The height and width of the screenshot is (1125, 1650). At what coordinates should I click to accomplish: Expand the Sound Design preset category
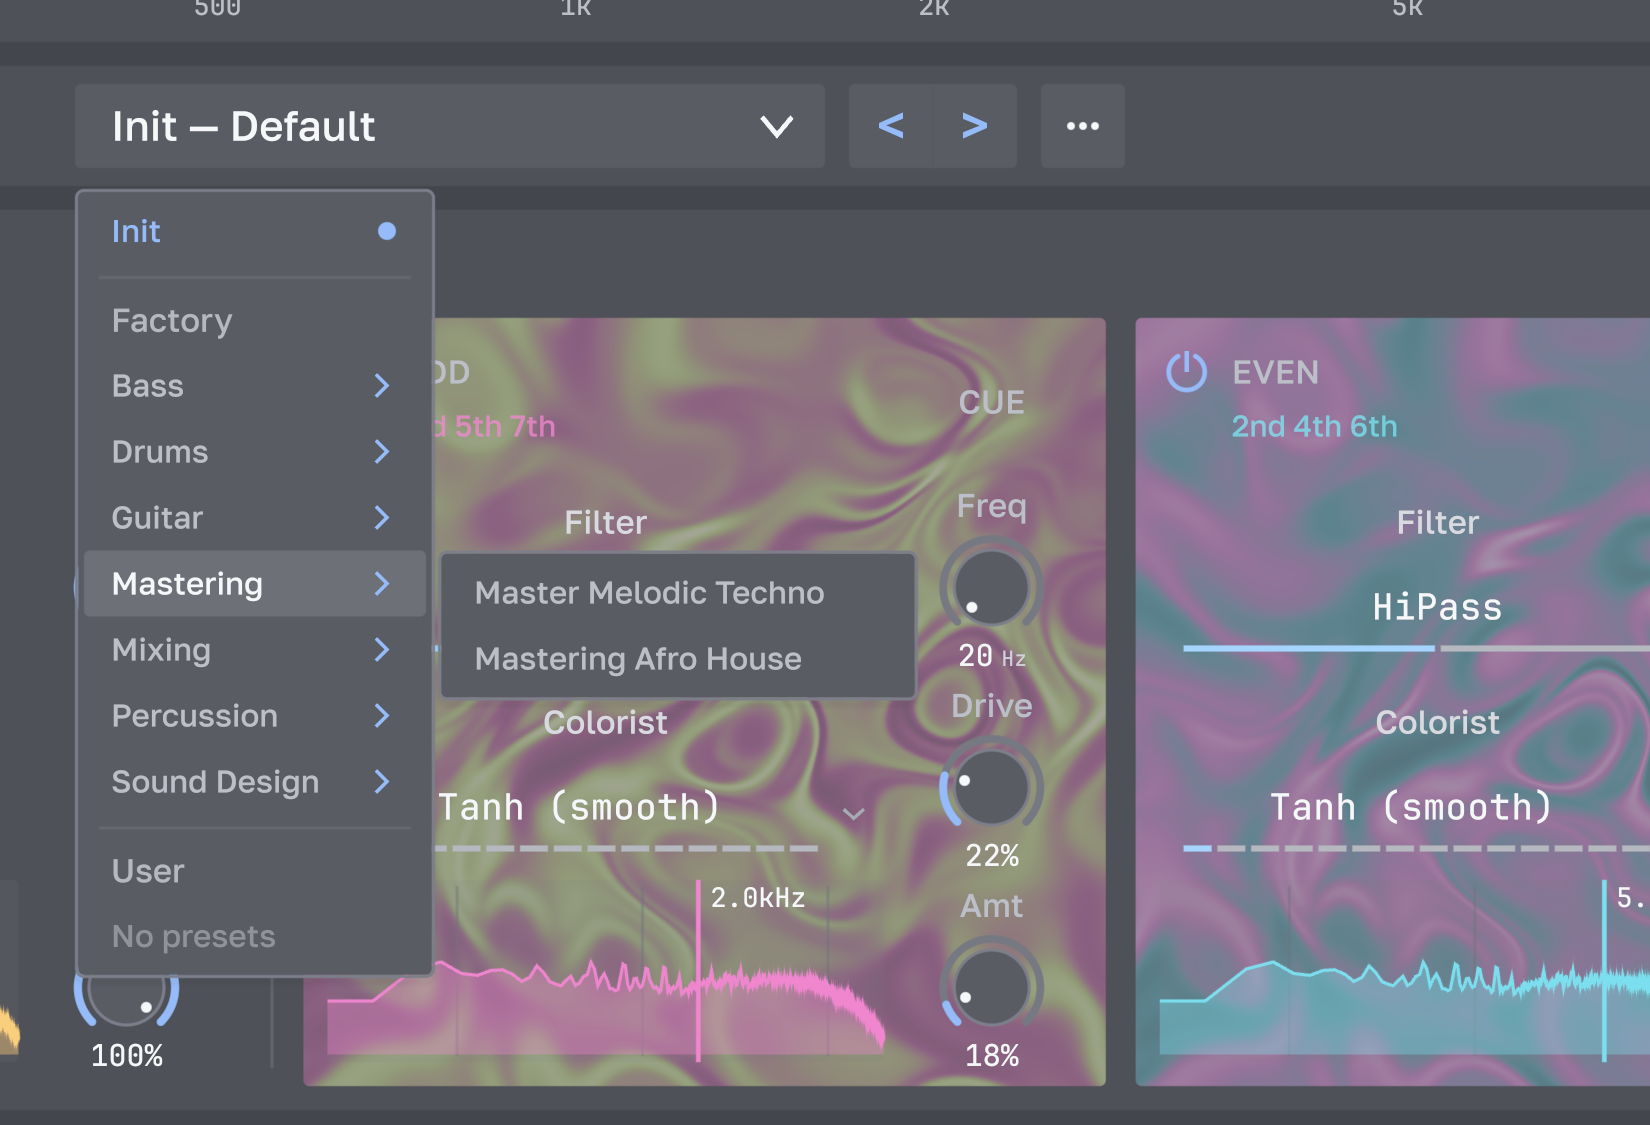(255, 782)
